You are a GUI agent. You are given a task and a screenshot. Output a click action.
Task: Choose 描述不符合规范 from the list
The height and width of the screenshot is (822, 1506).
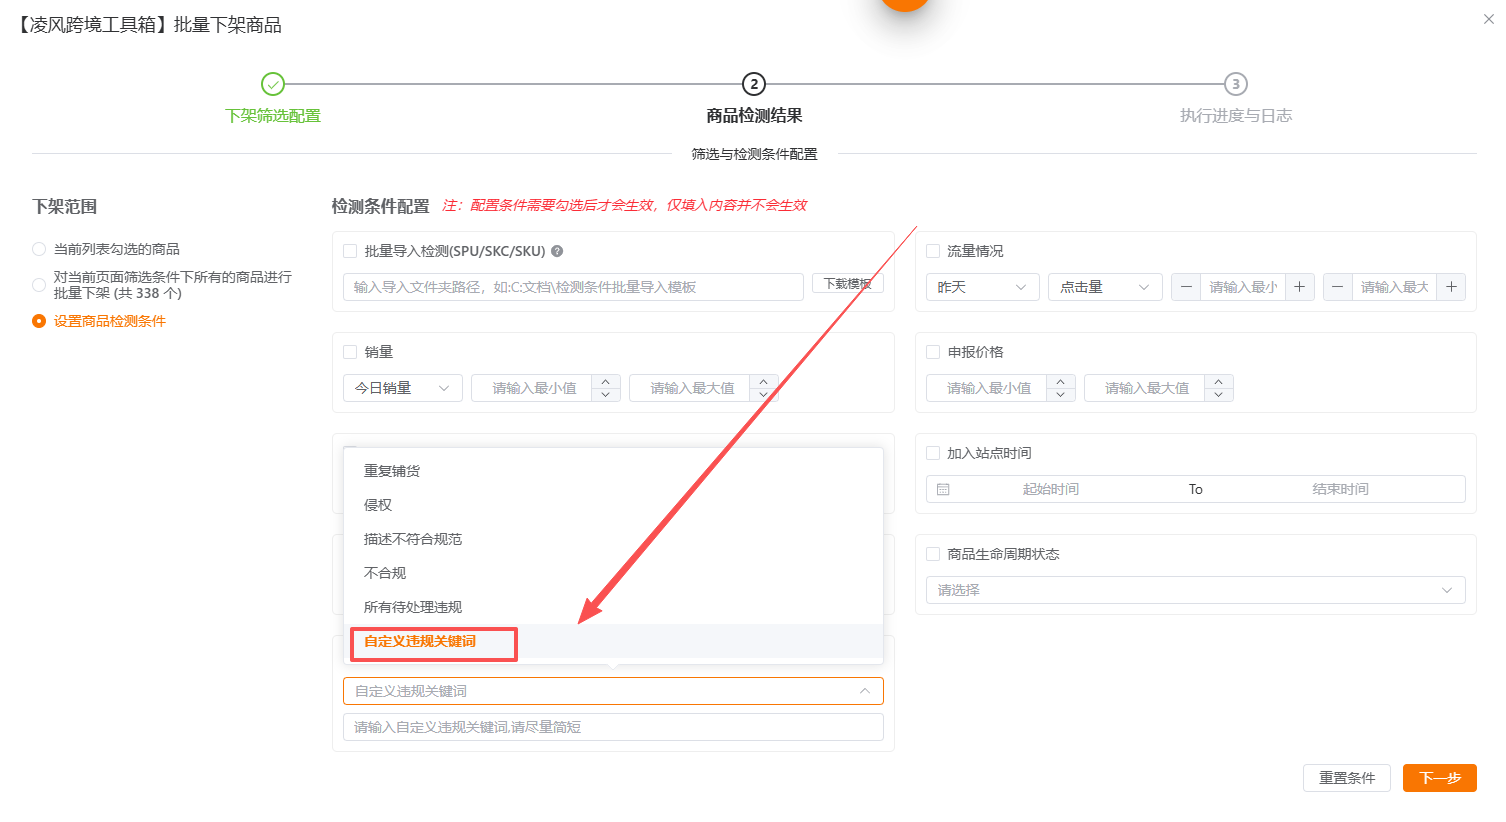[x=613, y=539]
